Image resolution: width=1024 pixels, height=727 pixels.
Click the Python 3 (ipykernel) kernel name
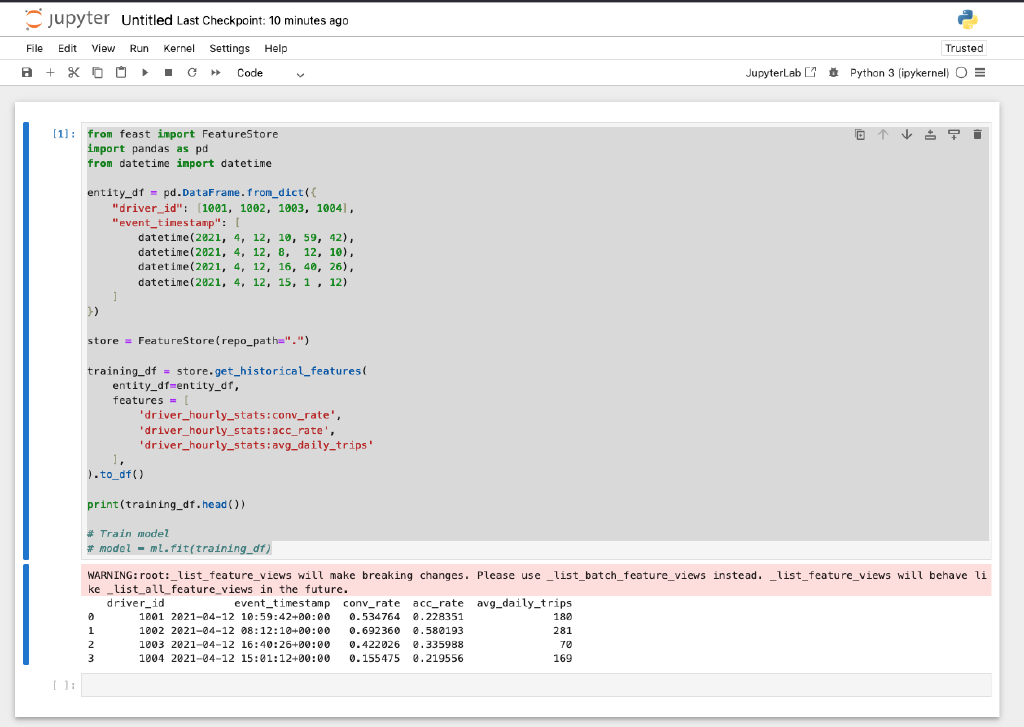(899, 73)
